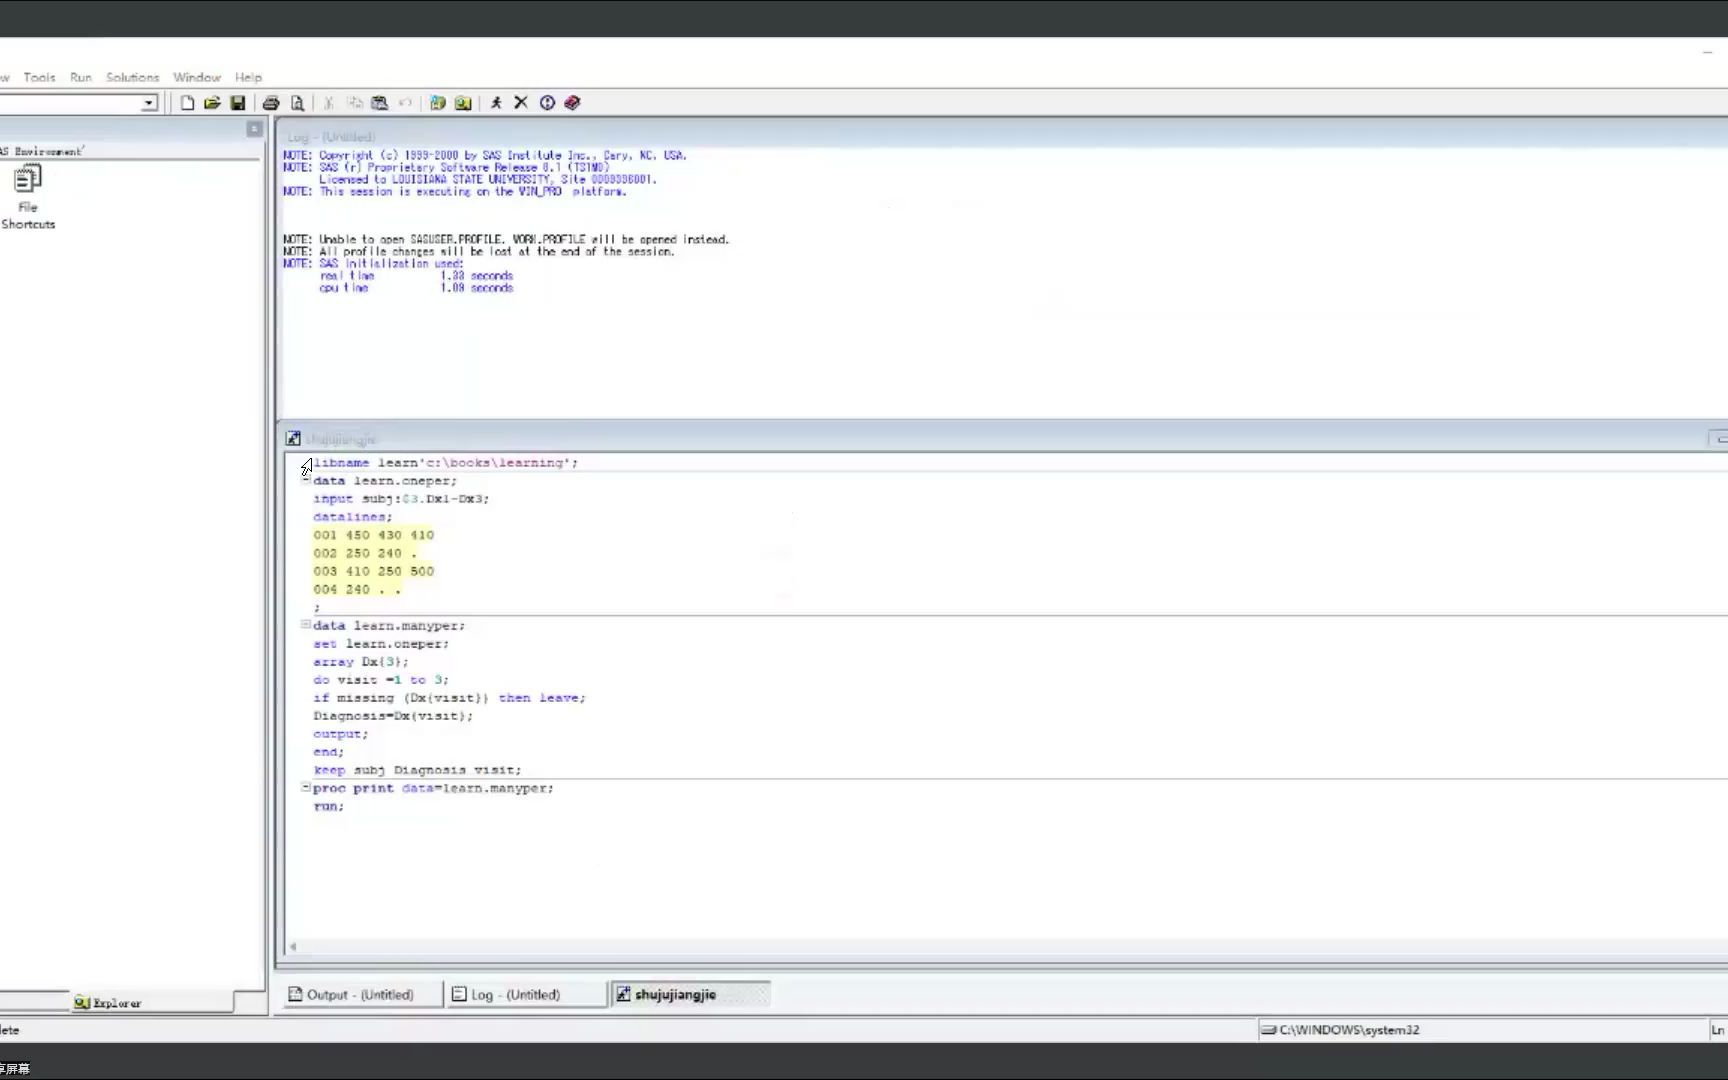Click the 'run;' statement in editor
1728x1080 pixels.
(x=328, y=806)
